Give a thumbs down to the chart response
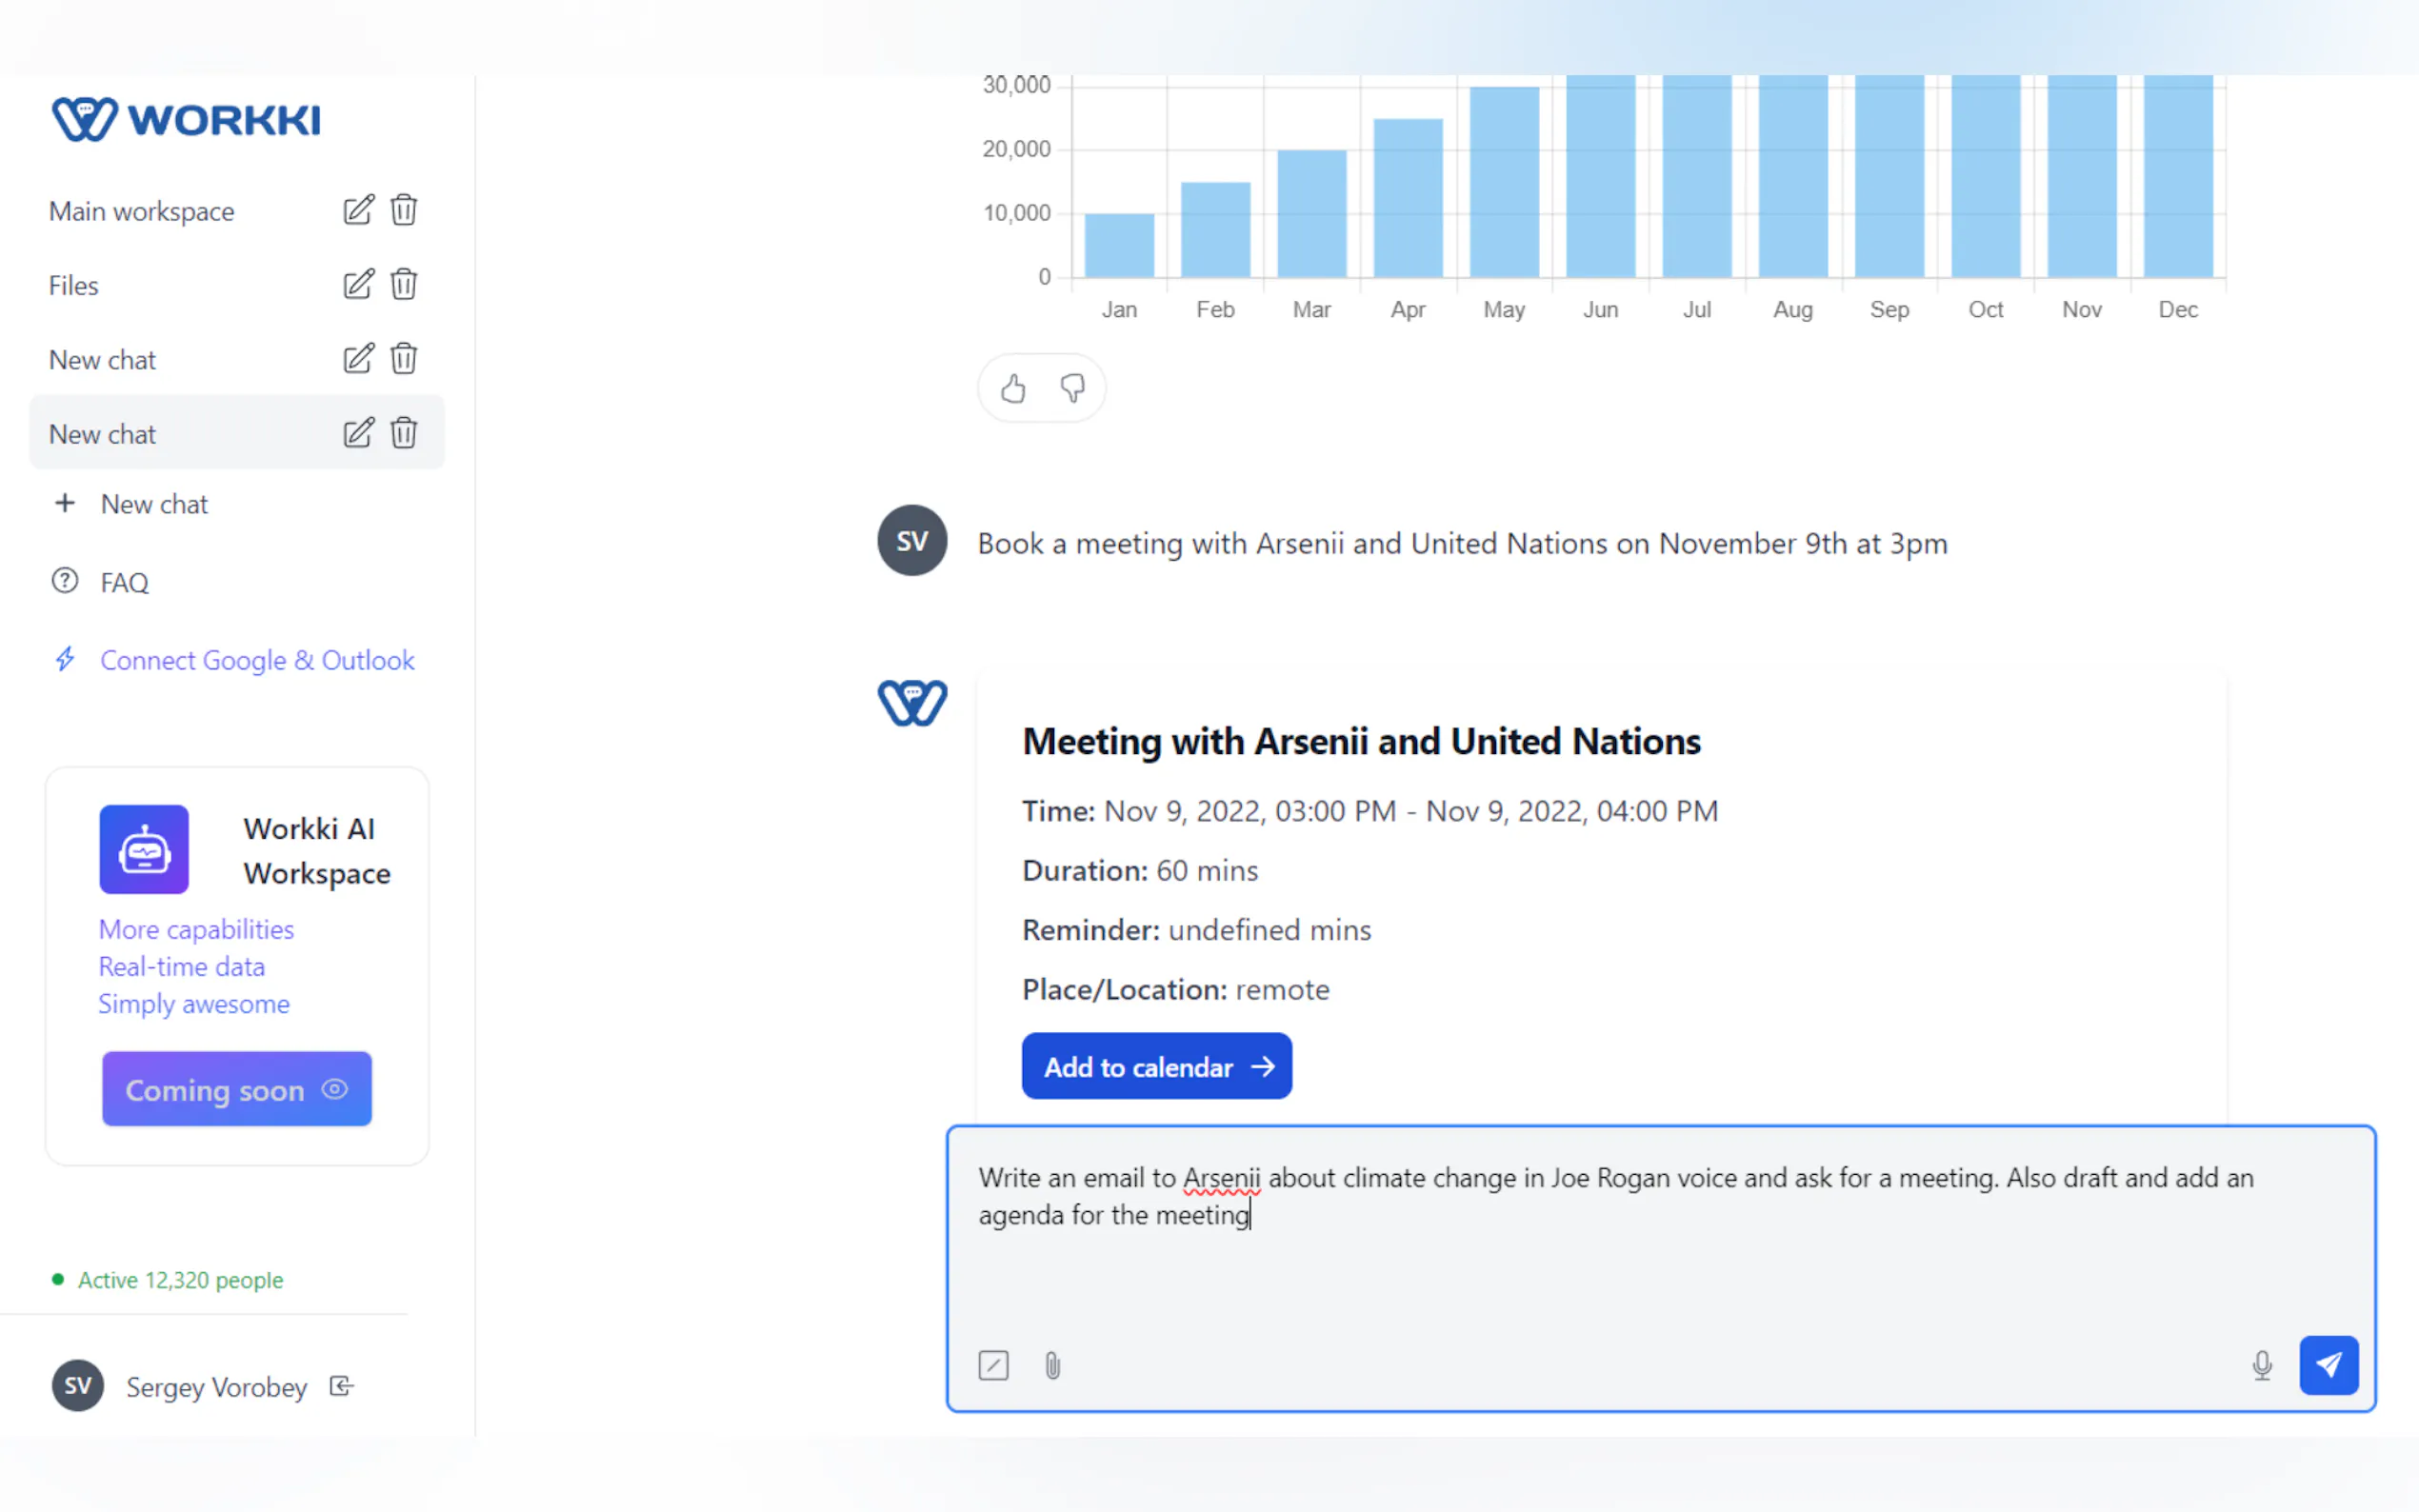The height and width of the screenshot is (1512, 2419). click(1072, 388)
